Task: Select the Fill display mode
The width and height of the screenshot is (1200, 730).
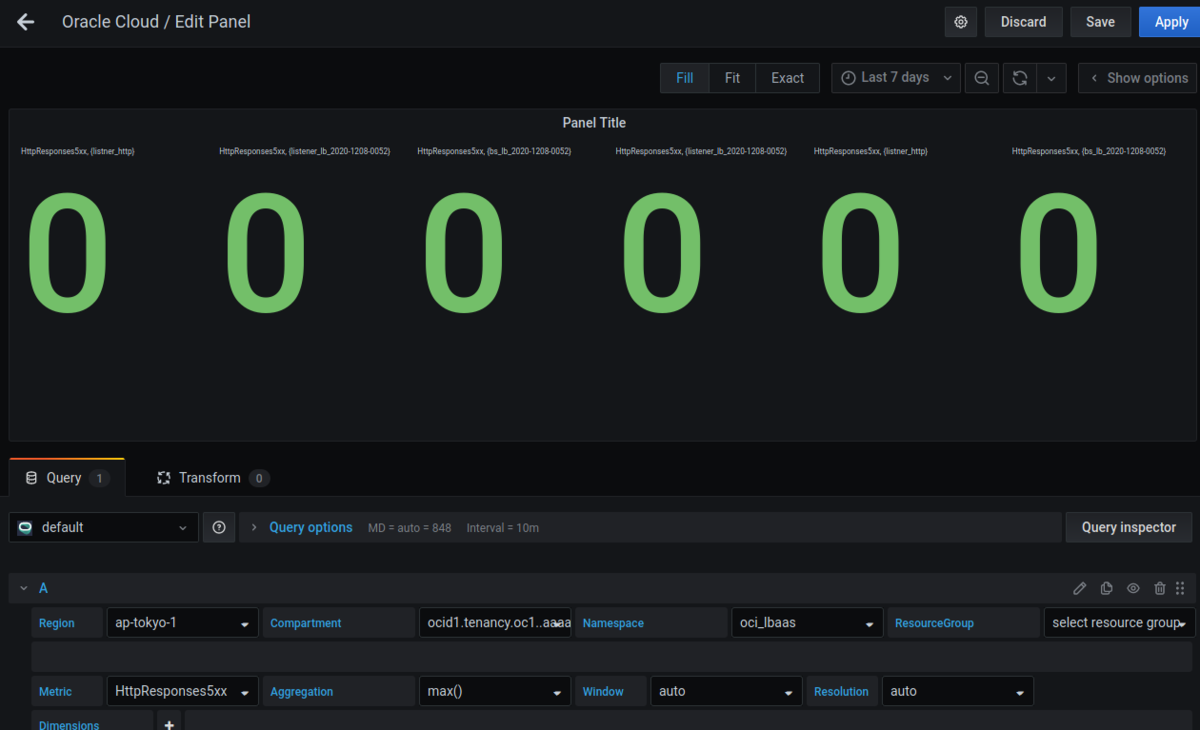Action: [x=685, y=78]
